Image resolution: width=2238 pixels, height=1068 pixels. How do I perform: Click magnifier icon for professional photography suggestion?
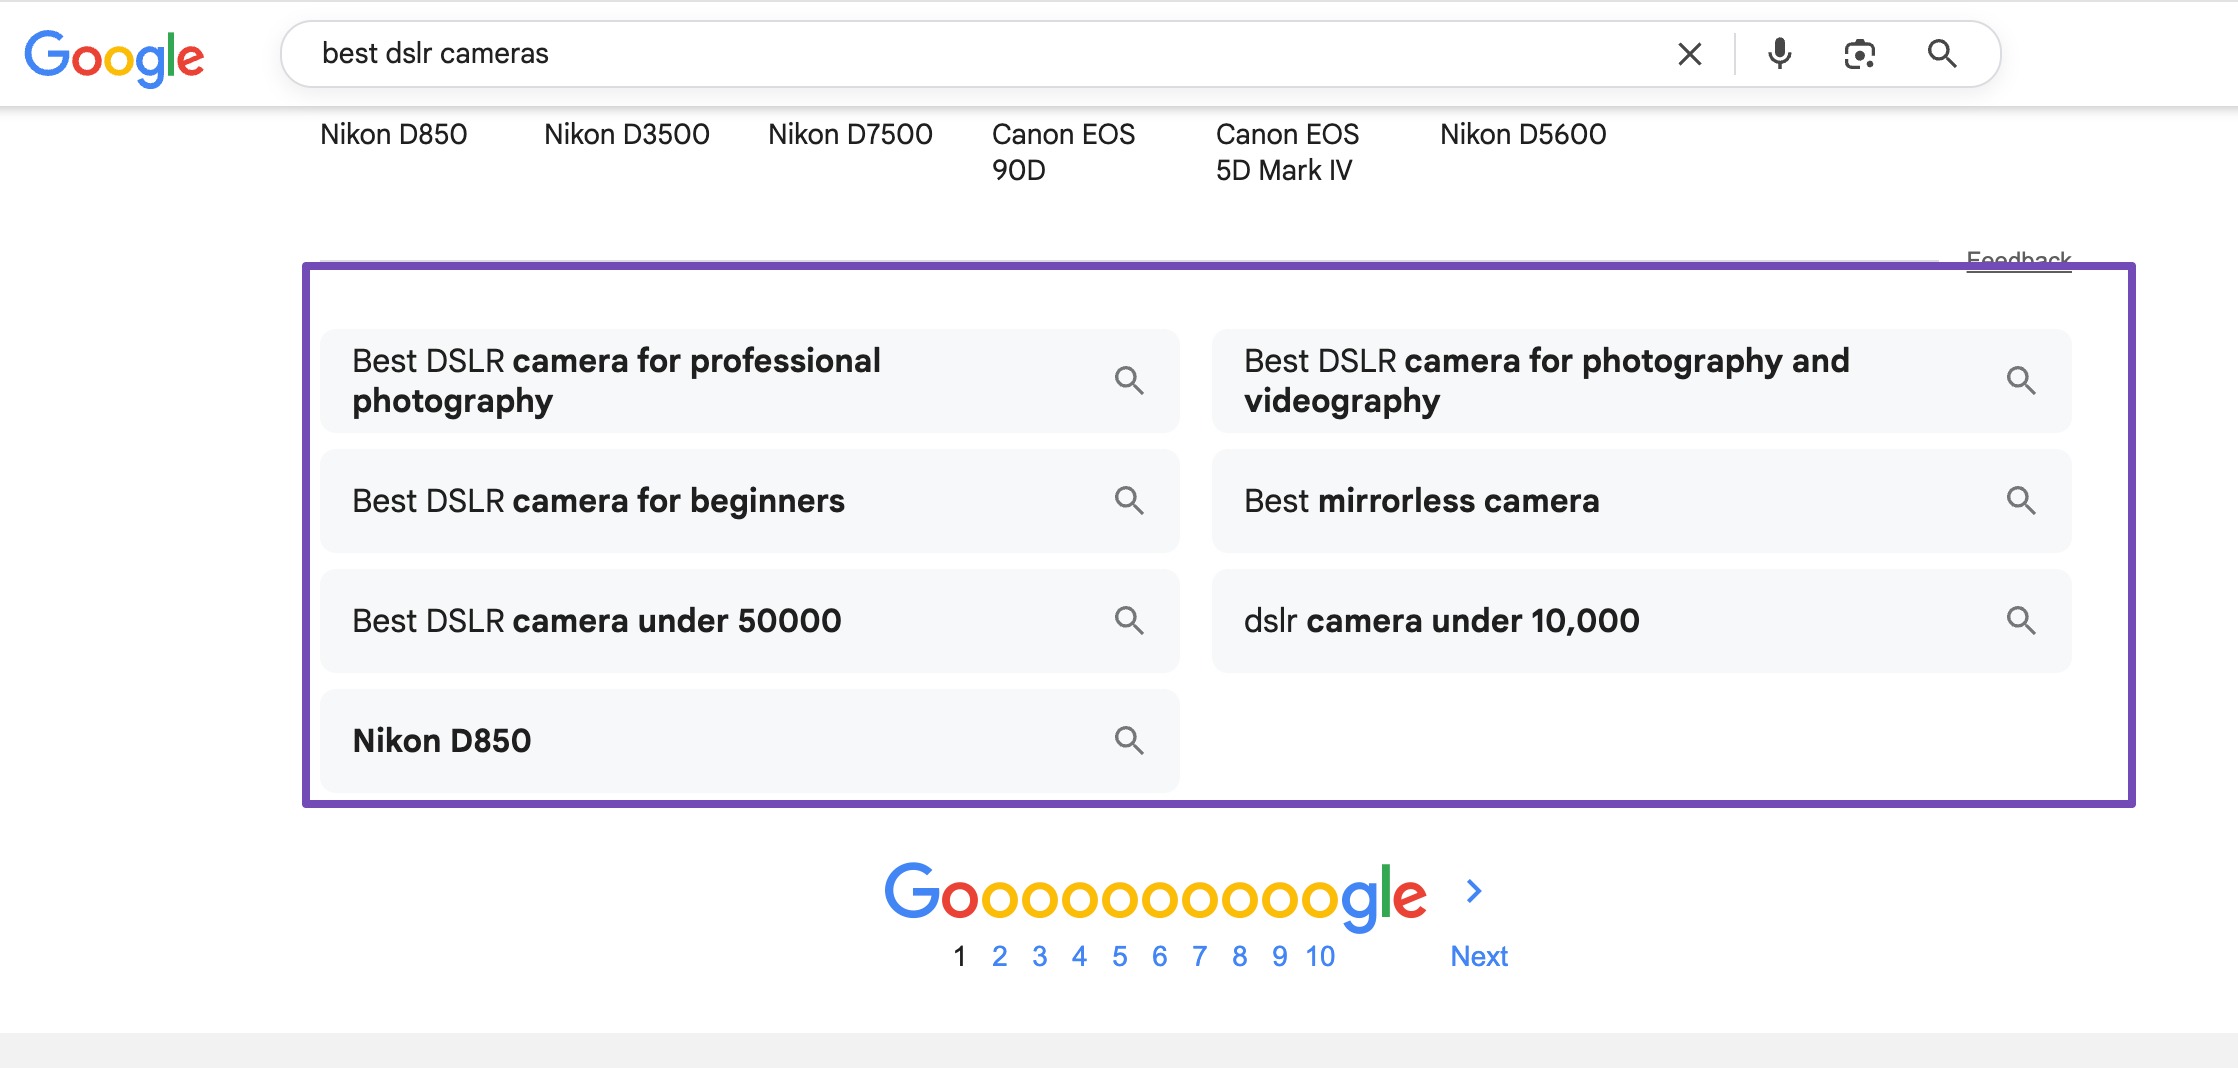(x=1129, y=380)
